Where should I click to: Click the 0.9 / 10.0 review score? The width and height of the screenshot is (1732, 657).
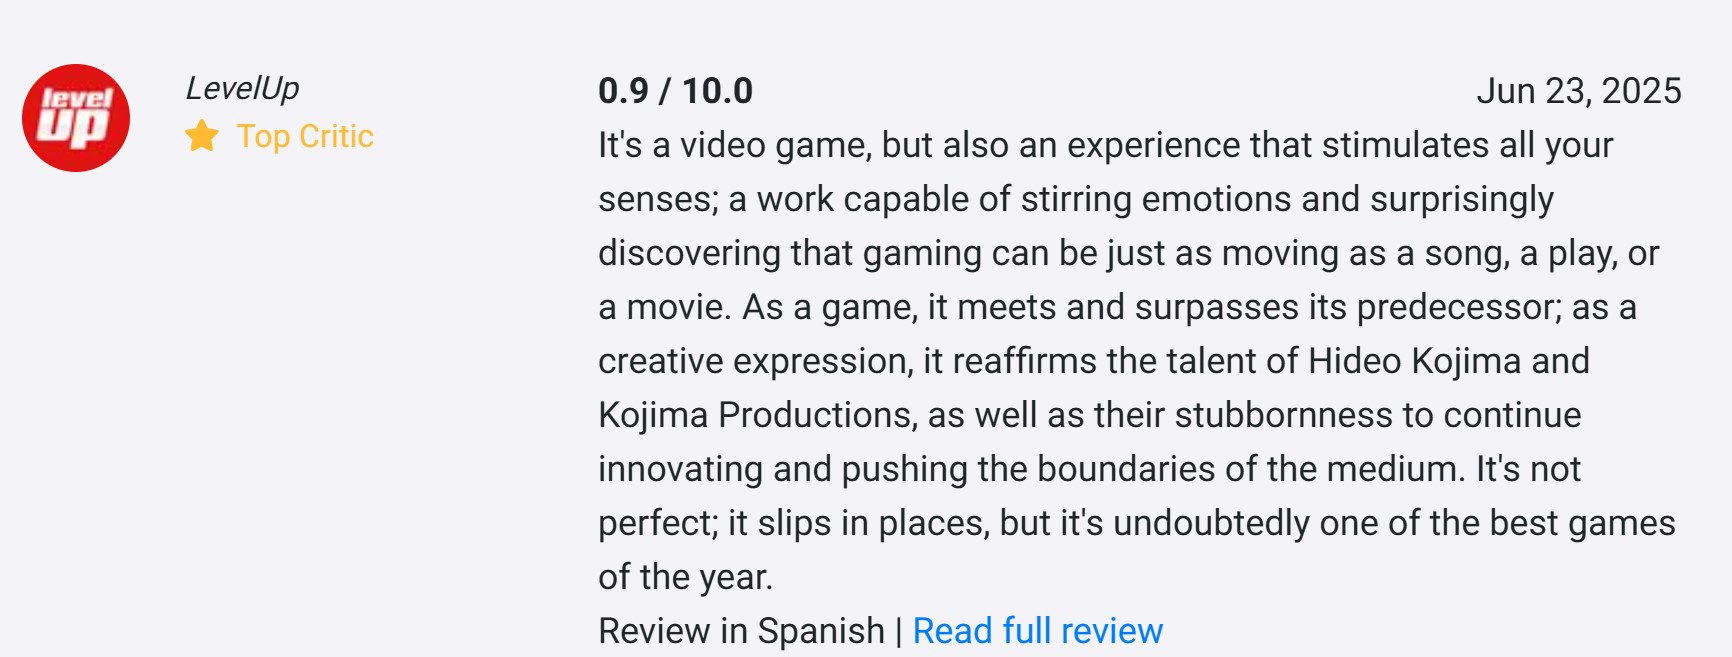coord(675,91)
